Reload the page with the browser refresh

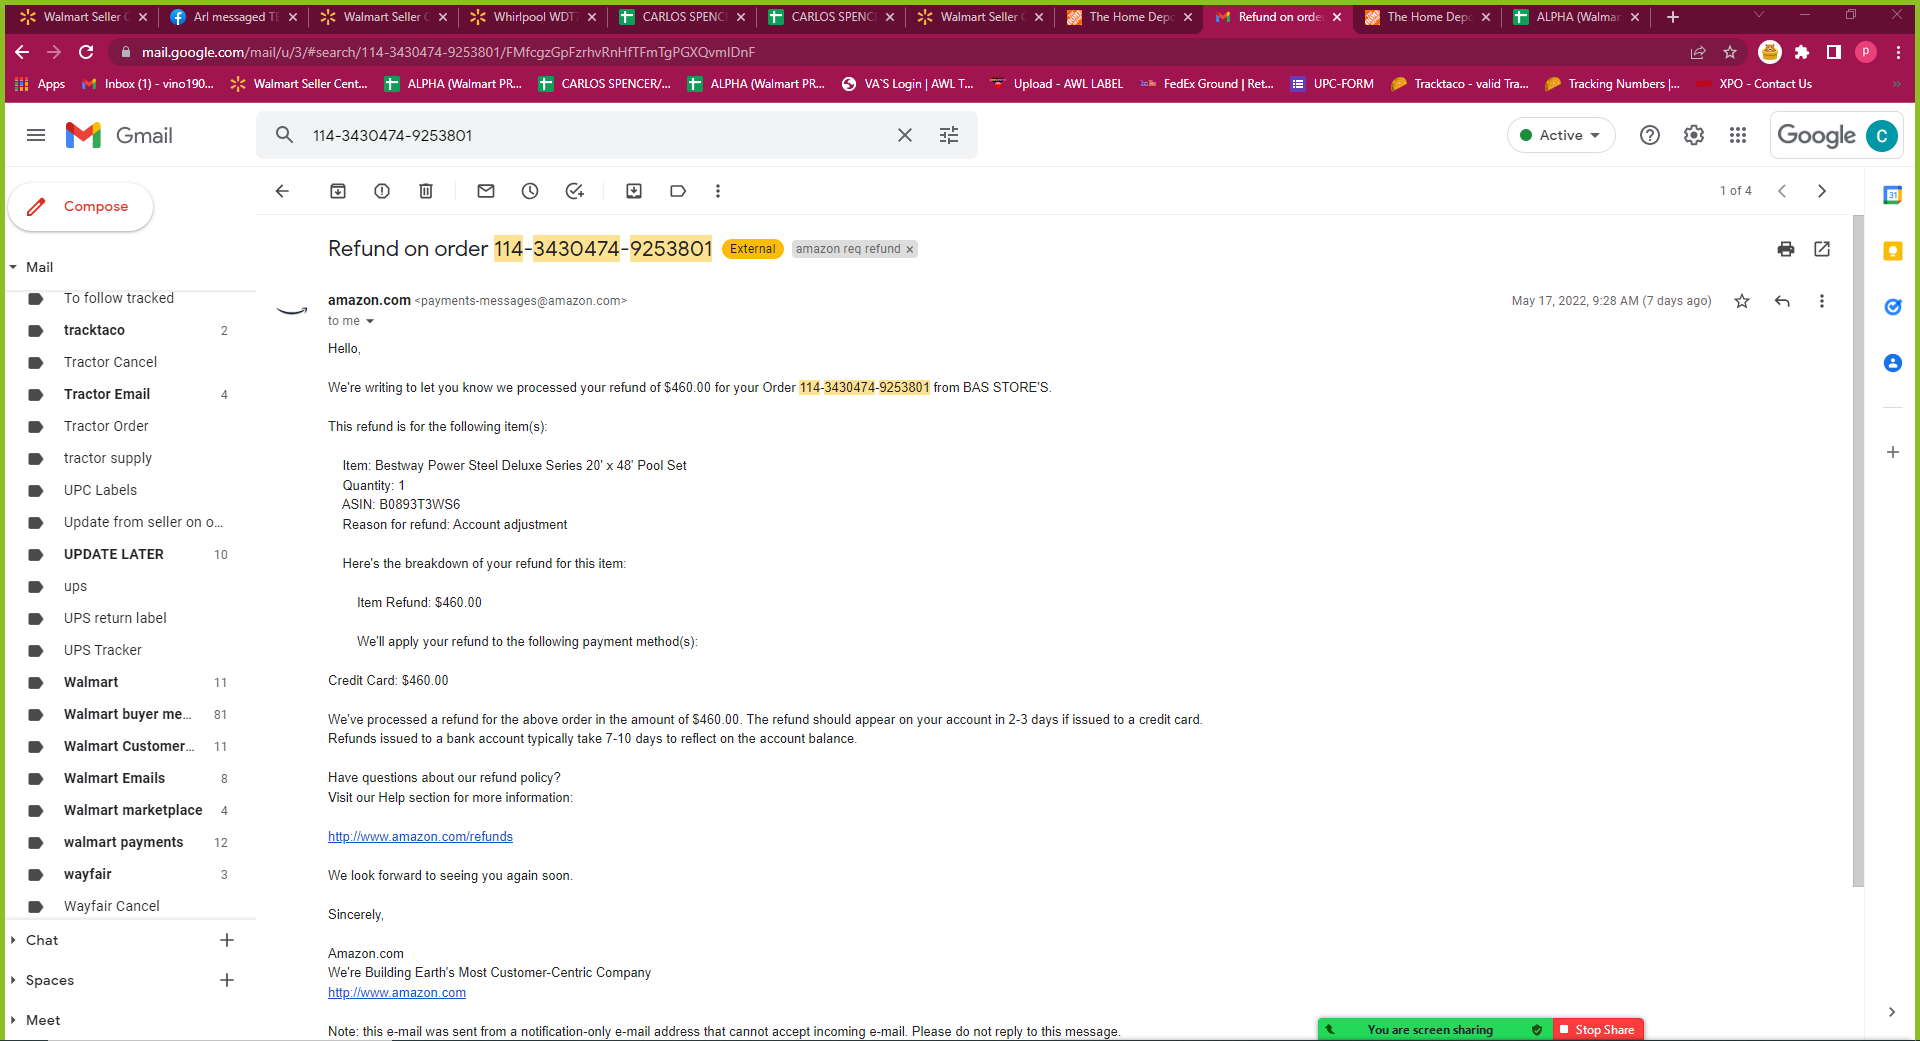pos(86,52)
